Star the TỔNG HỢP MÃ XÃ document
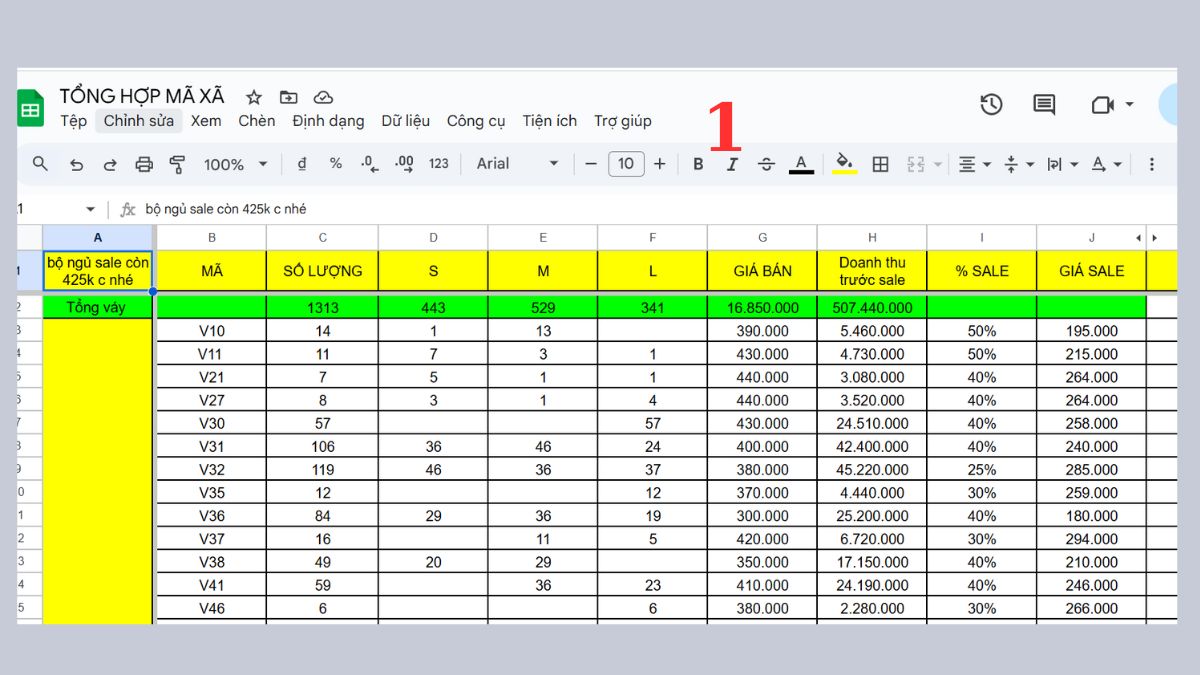The width and height of the screenshot is (1200, 675). tap(254, 97)
